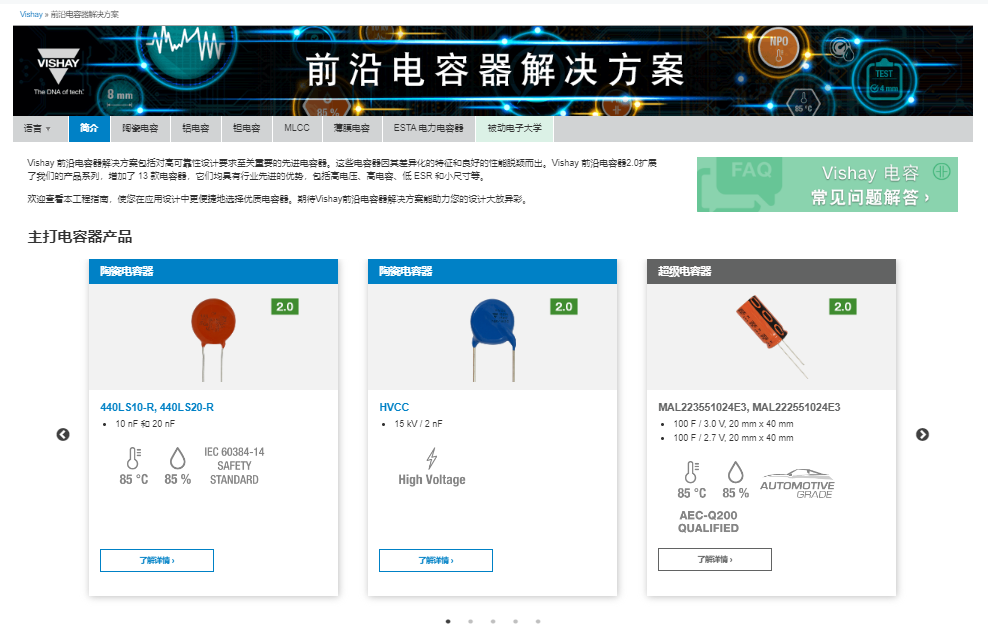This screenshot has width=988, height=634.
Task: Click the High Voltage lightning icon
Action: [432, 458]
